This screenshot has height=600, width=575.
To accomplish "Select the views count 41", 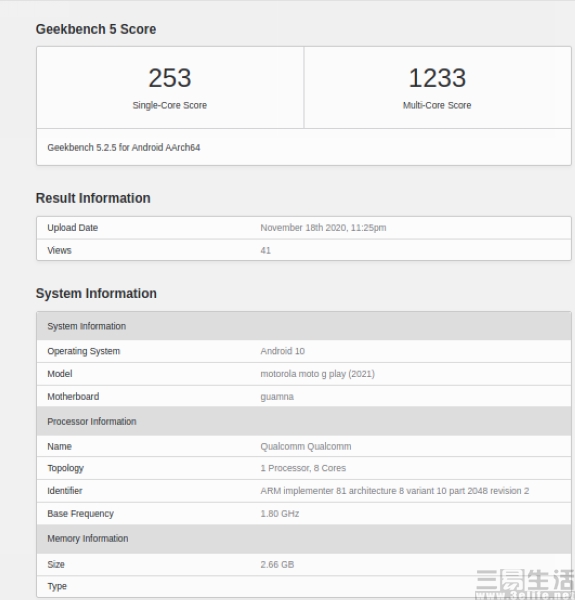I will (266, 250).
